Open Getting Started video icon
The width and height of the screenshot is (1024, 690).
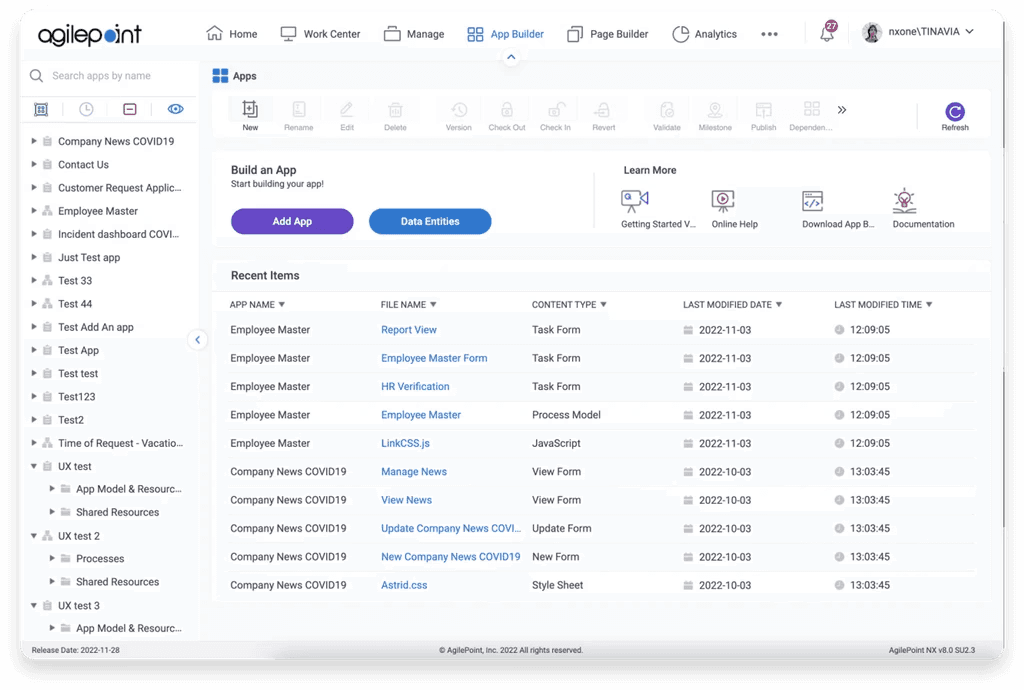pyautogui.click(x=634, y=200)
